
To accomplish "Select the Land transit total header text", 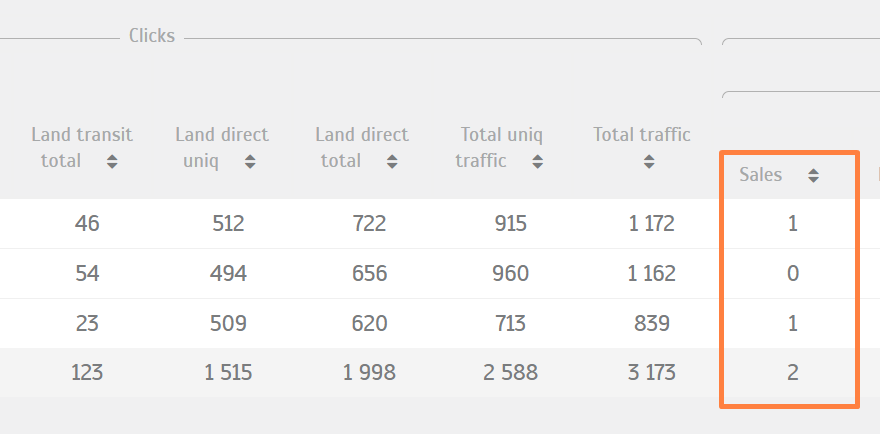I will [x=82, y=148].
